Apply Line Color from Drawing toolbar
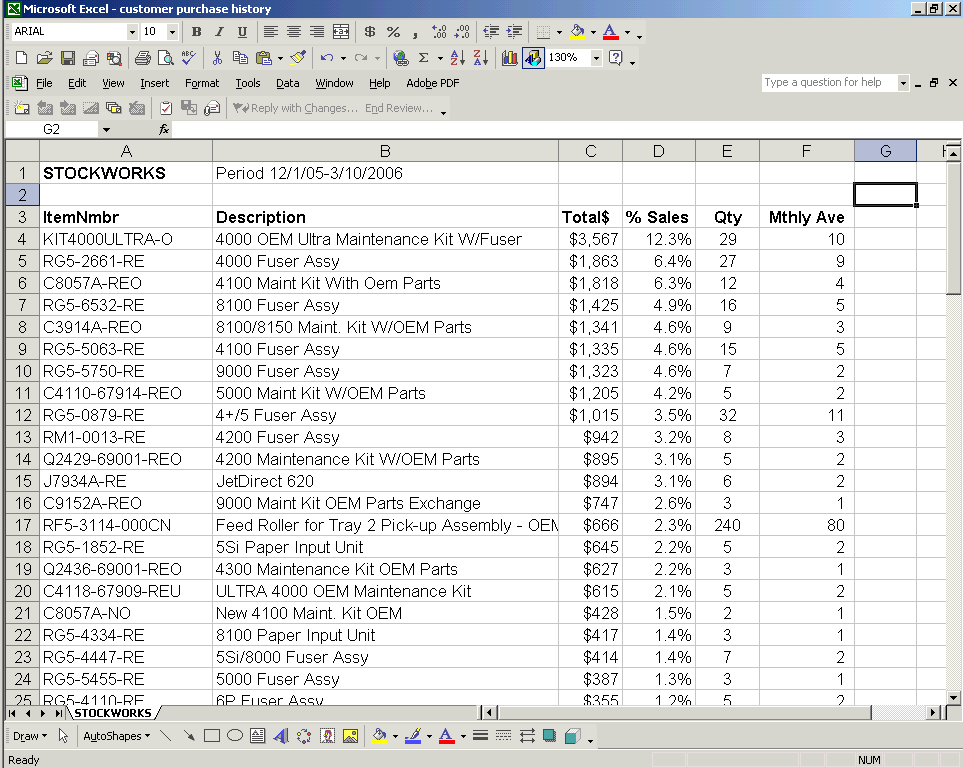This screenshot has height=768, width=963. (413, 736)
